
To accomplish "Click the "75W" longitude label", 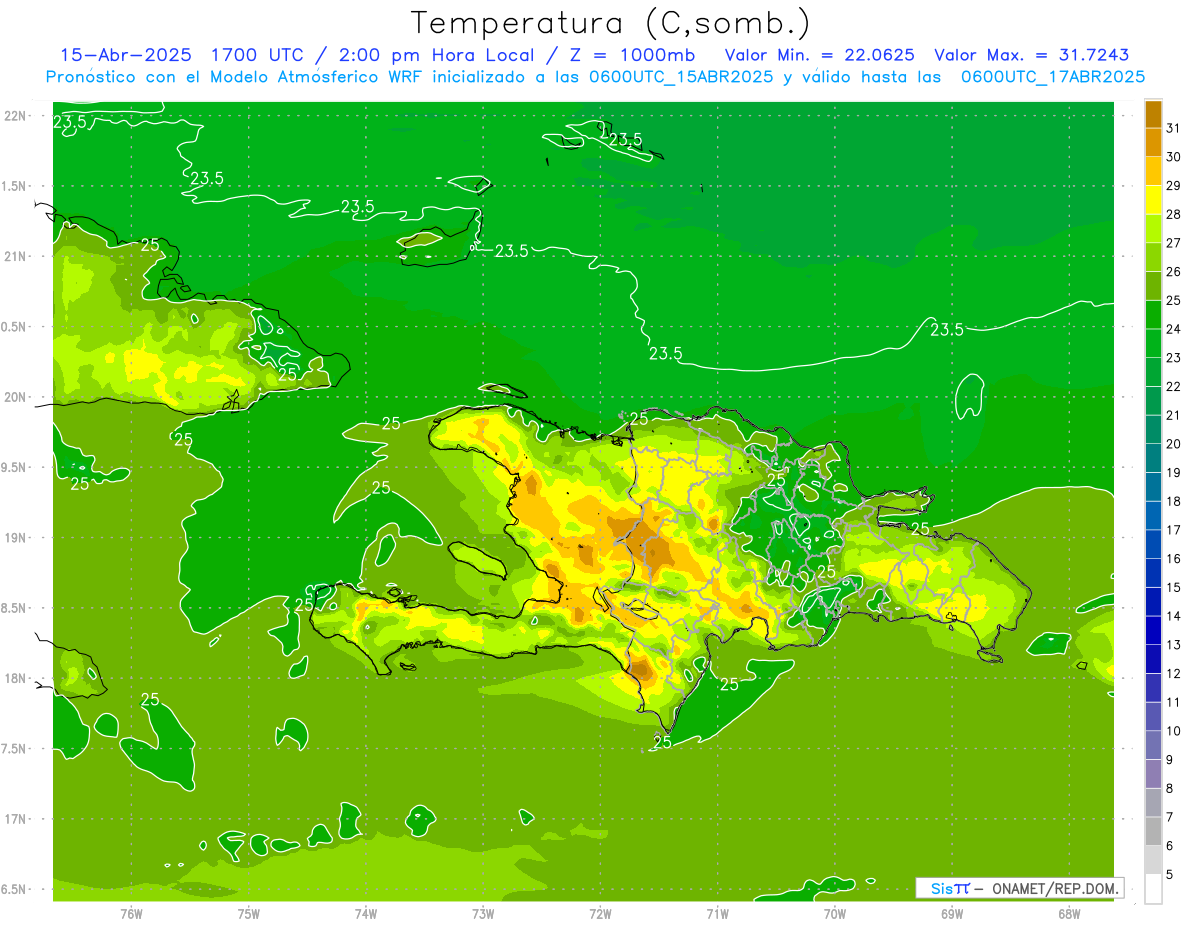I will (248, 914).
